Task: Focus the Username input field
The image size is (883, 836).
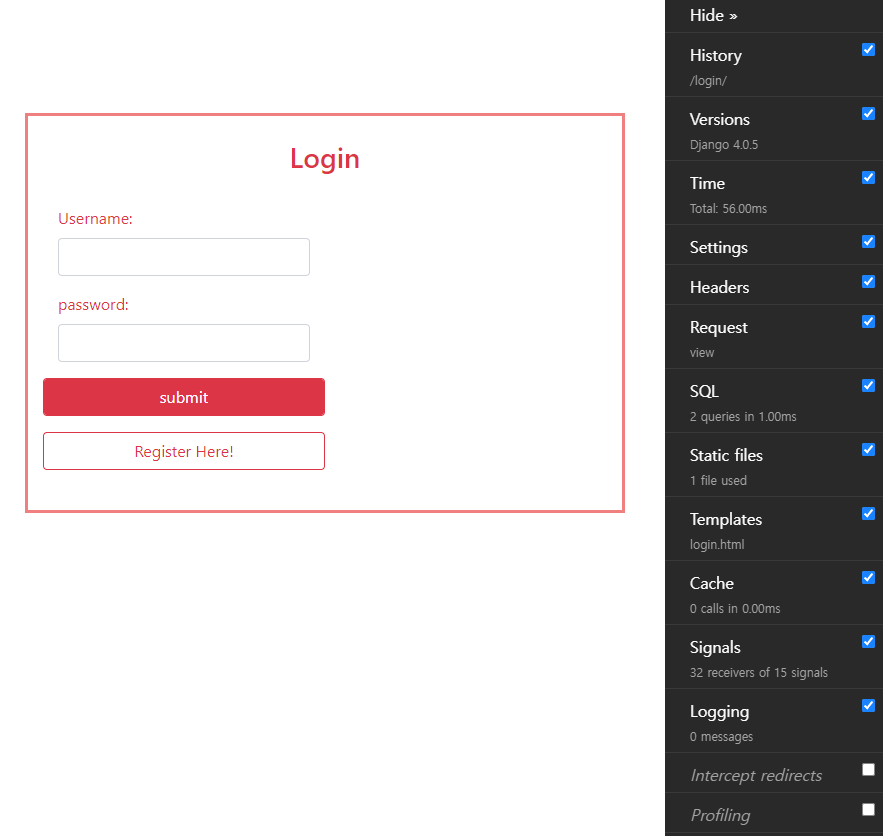Action: click(x=184, y=257)
